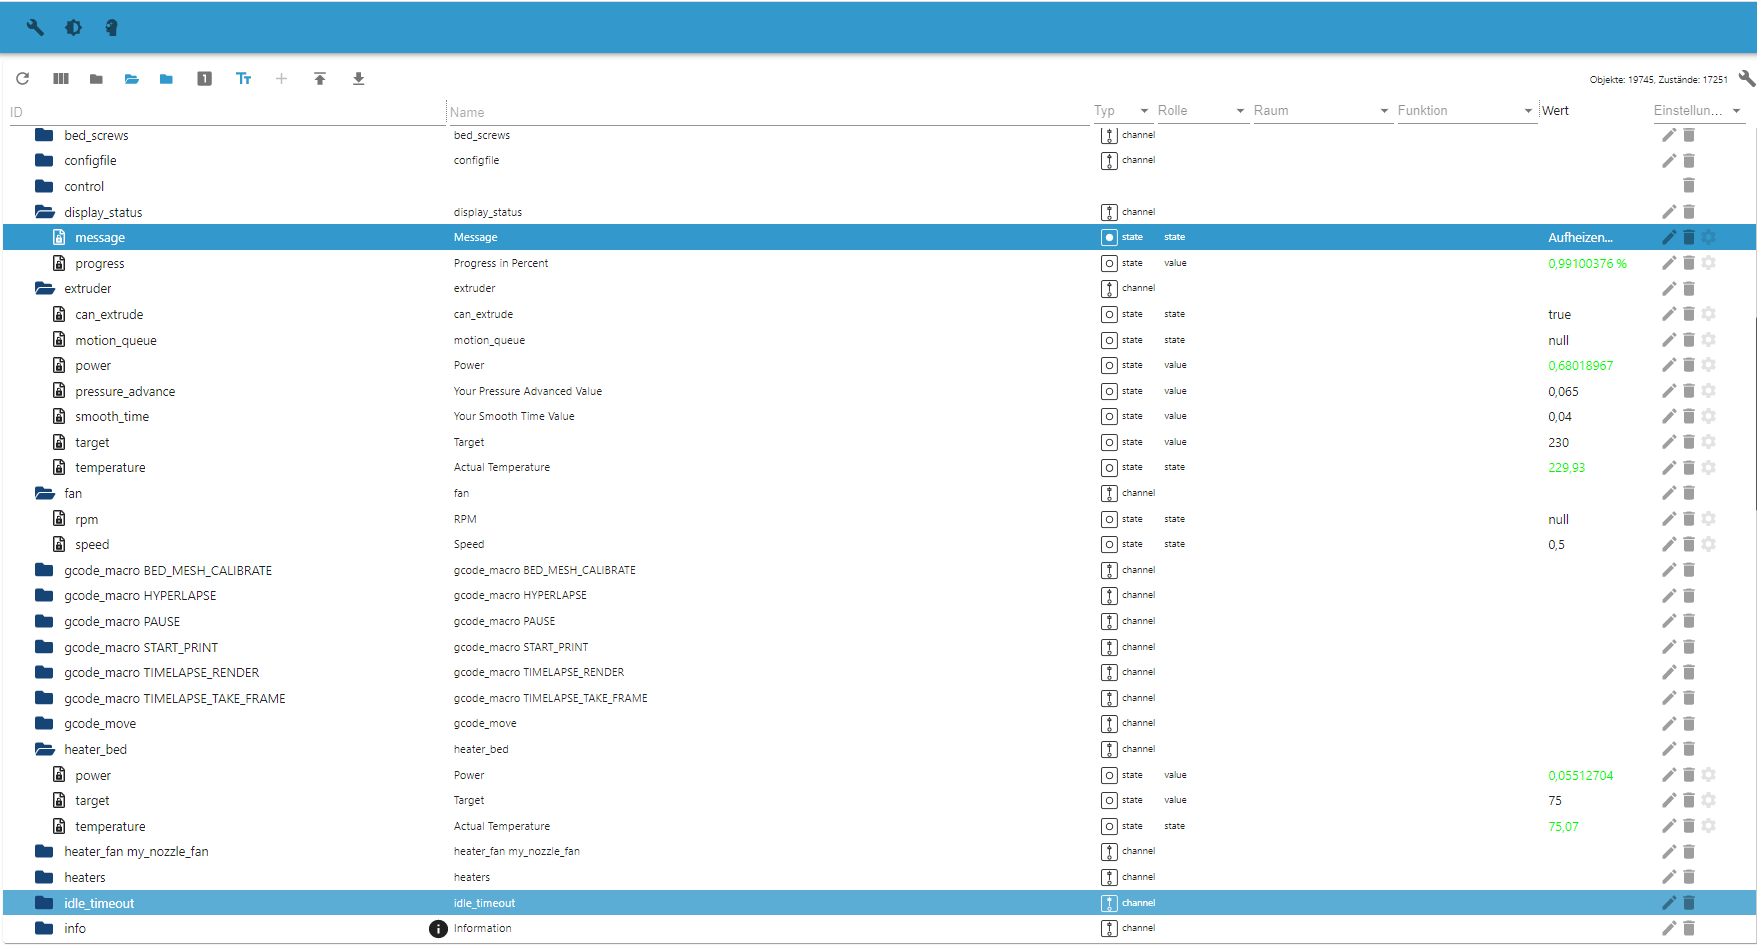The image size is (1757, 945).
Task: Select heater_fan my_nozzle_fan folder
Action: click(878, 851)
